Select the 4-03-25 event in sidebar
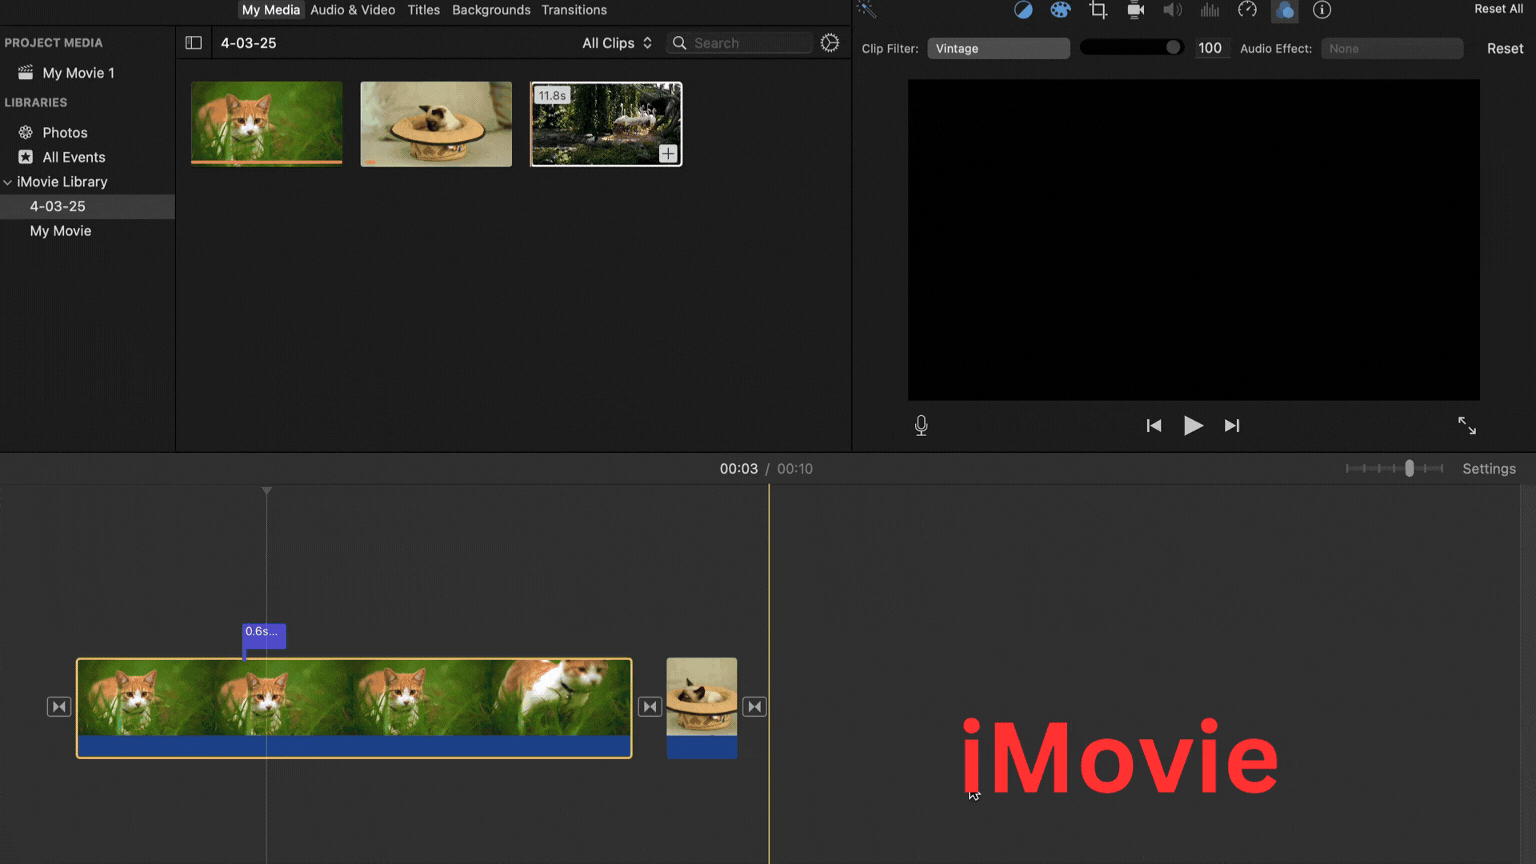 click(x=87, y=206)
